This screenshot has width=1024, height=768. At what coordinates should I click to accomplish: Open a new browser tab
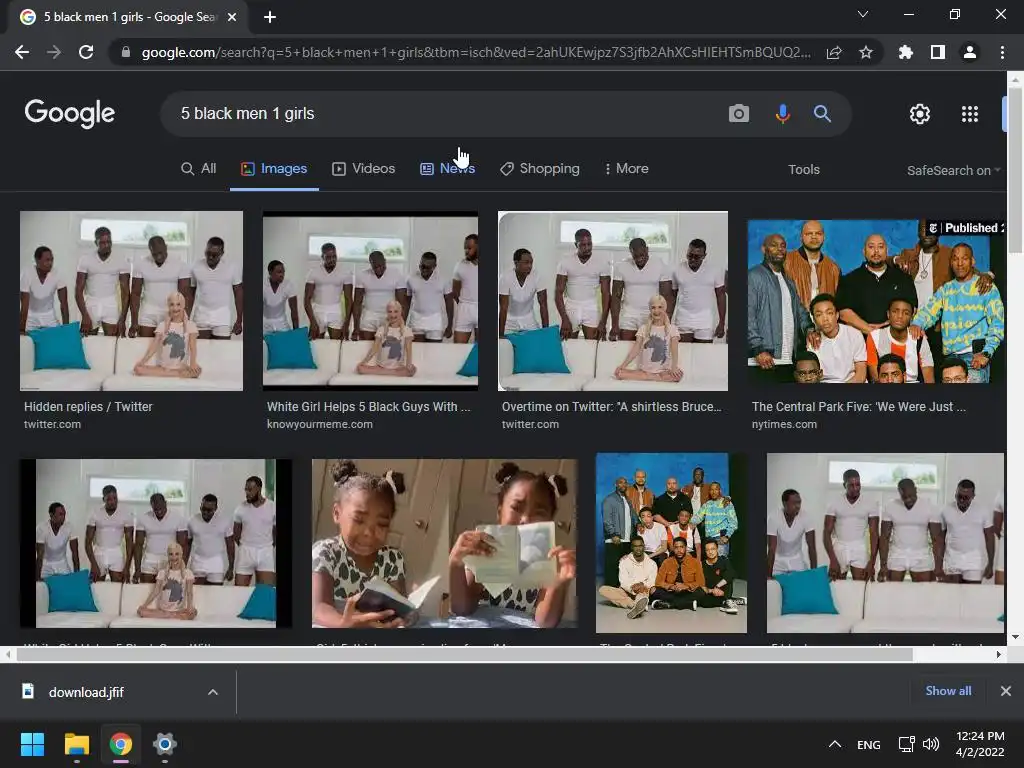[270, 17]
